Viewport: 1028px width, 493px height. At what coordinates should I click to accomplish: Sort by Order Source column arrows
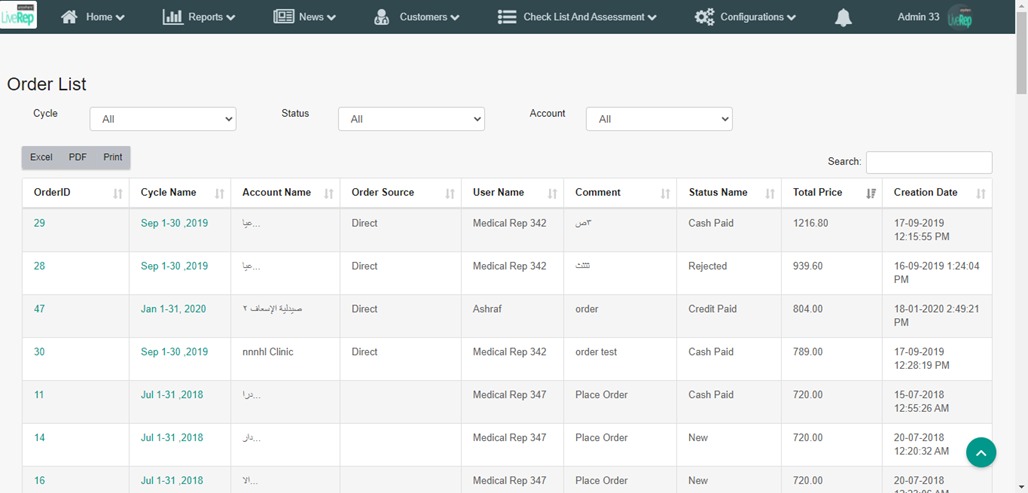pos(450,193)
